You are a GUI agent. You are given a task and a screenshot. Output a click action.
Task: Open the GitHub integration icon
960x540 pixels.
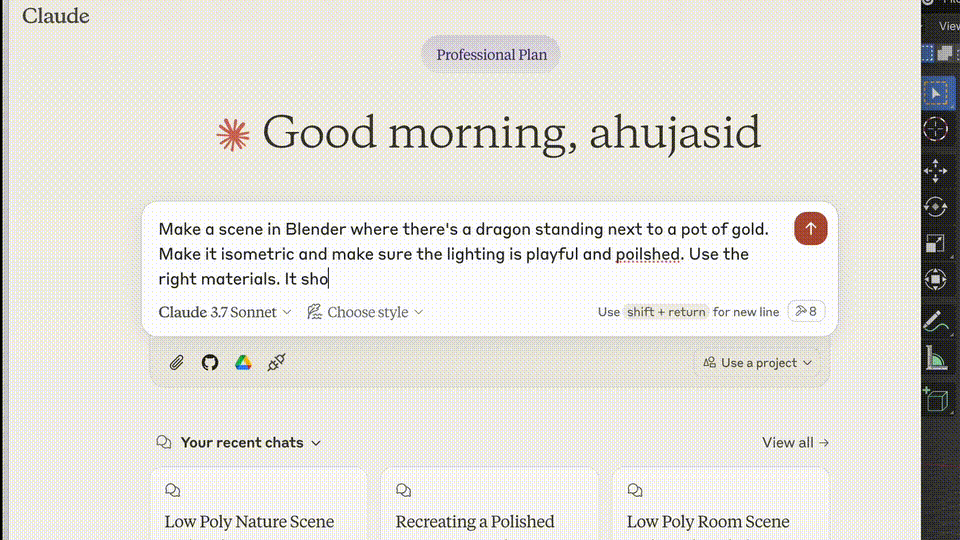point(210,363)
